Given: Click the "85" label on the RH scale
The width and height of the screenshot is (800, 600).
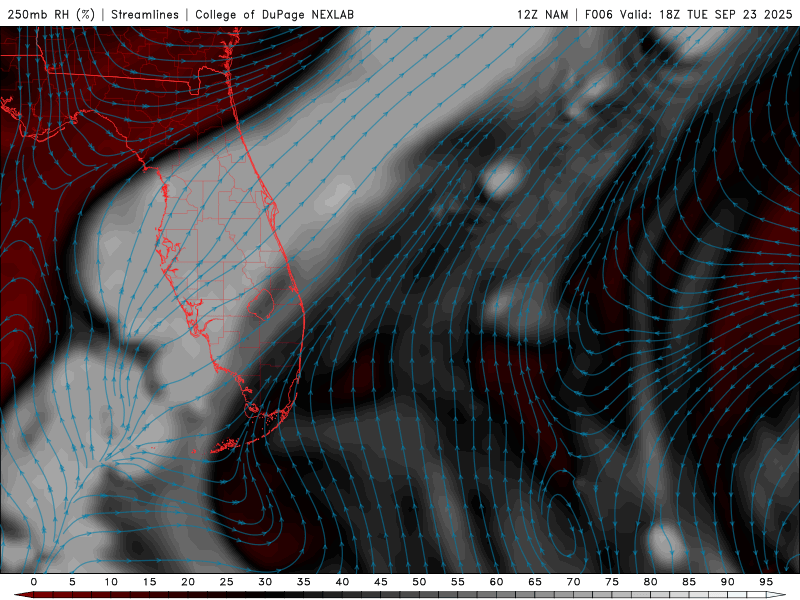Looking at the screenshot, I should point(689,582).
